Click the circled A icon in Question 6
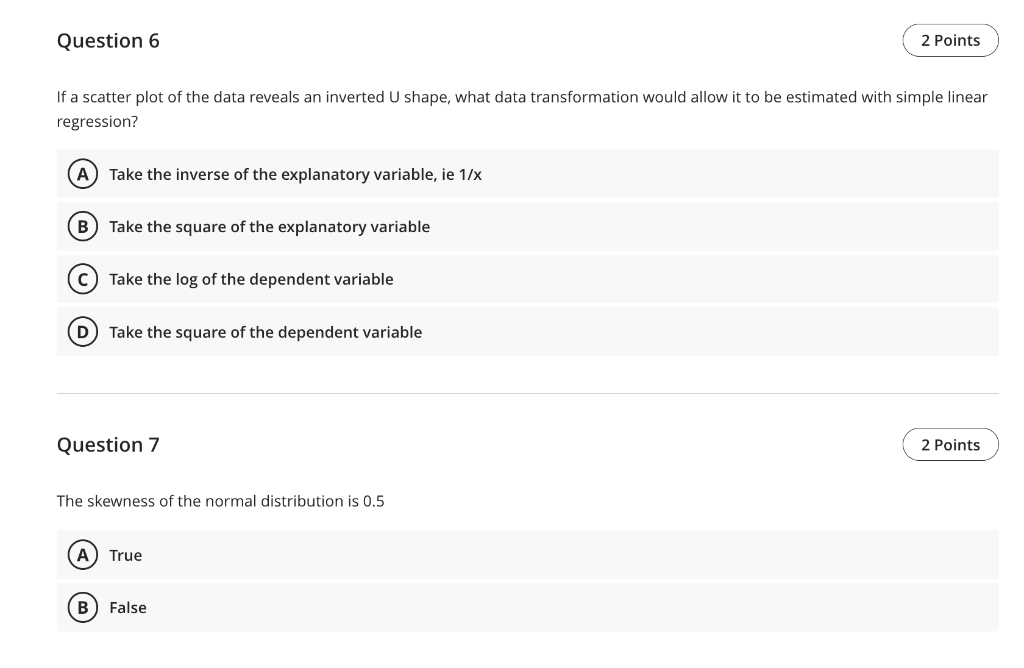This screenshot has height=668, width=1024. pyautogui.click(x=81, y=173)
